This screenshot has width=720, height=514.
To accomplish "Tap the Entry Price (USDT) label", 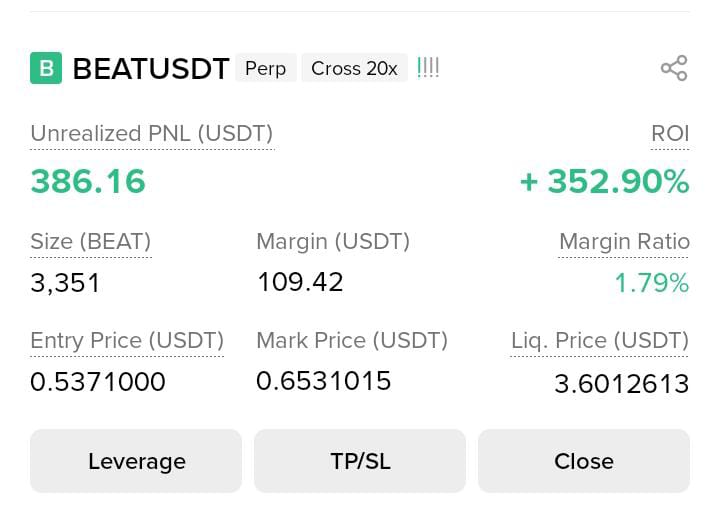I will [127, 340].
